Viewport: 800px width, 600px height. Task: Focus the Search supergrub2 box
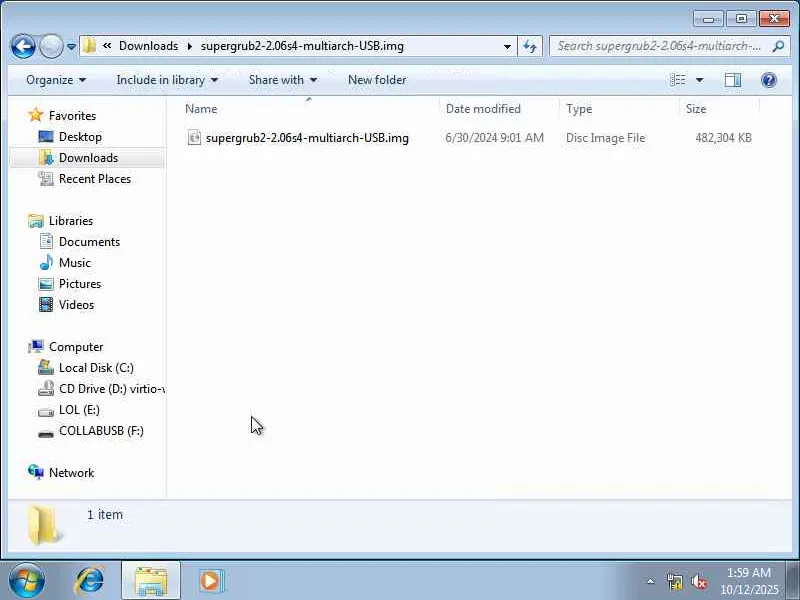660,46
